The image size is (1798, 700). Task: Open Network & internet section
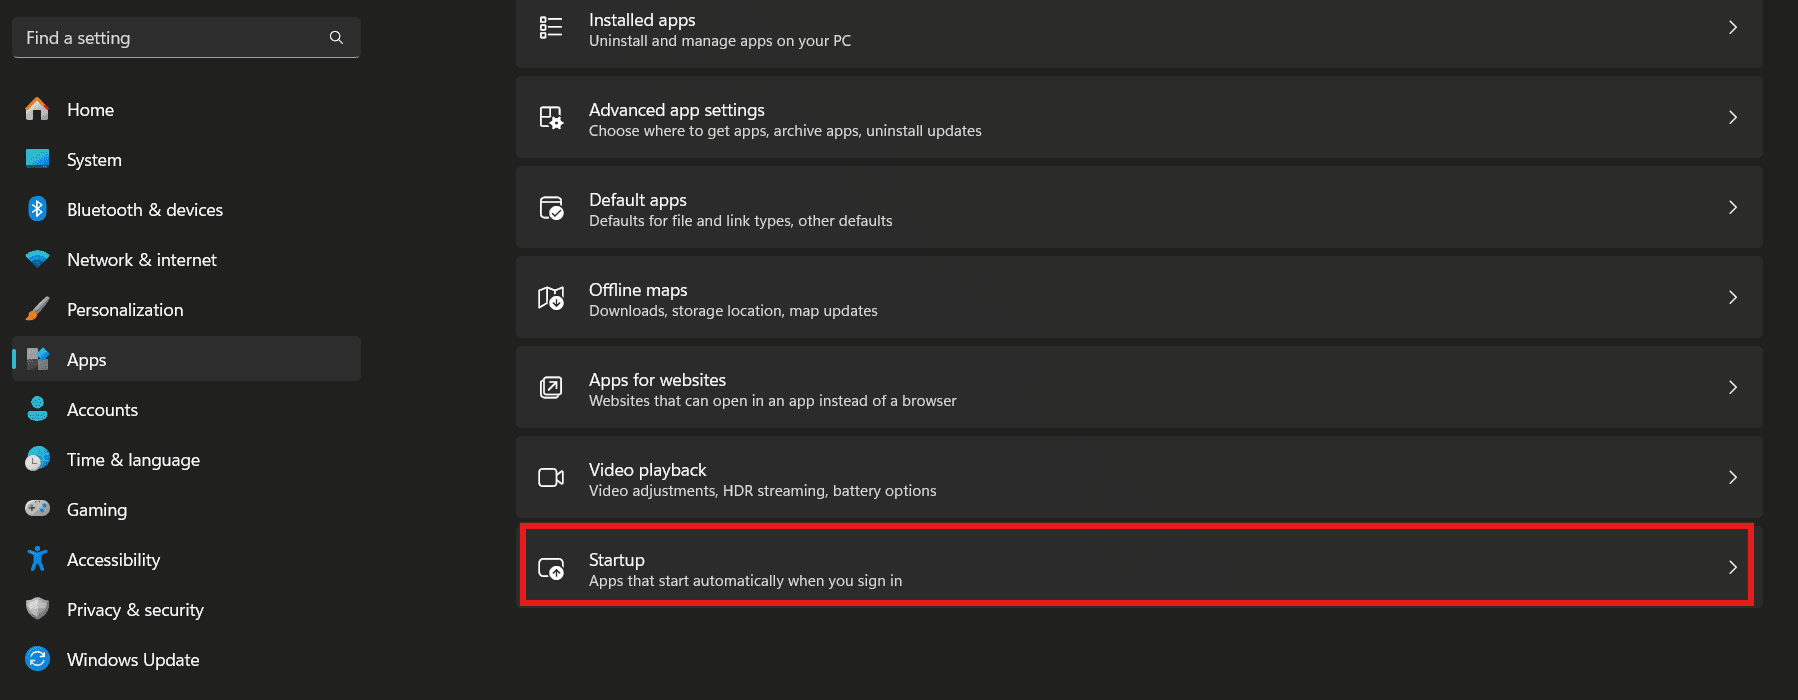tap(142, 260)
